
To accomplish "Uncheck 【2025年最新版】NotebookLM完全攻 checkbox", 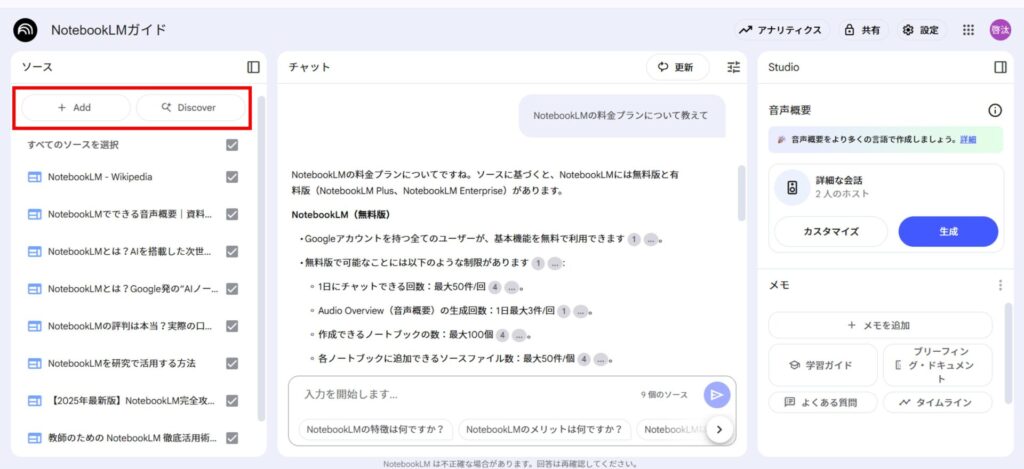I will tap(232, 400).
